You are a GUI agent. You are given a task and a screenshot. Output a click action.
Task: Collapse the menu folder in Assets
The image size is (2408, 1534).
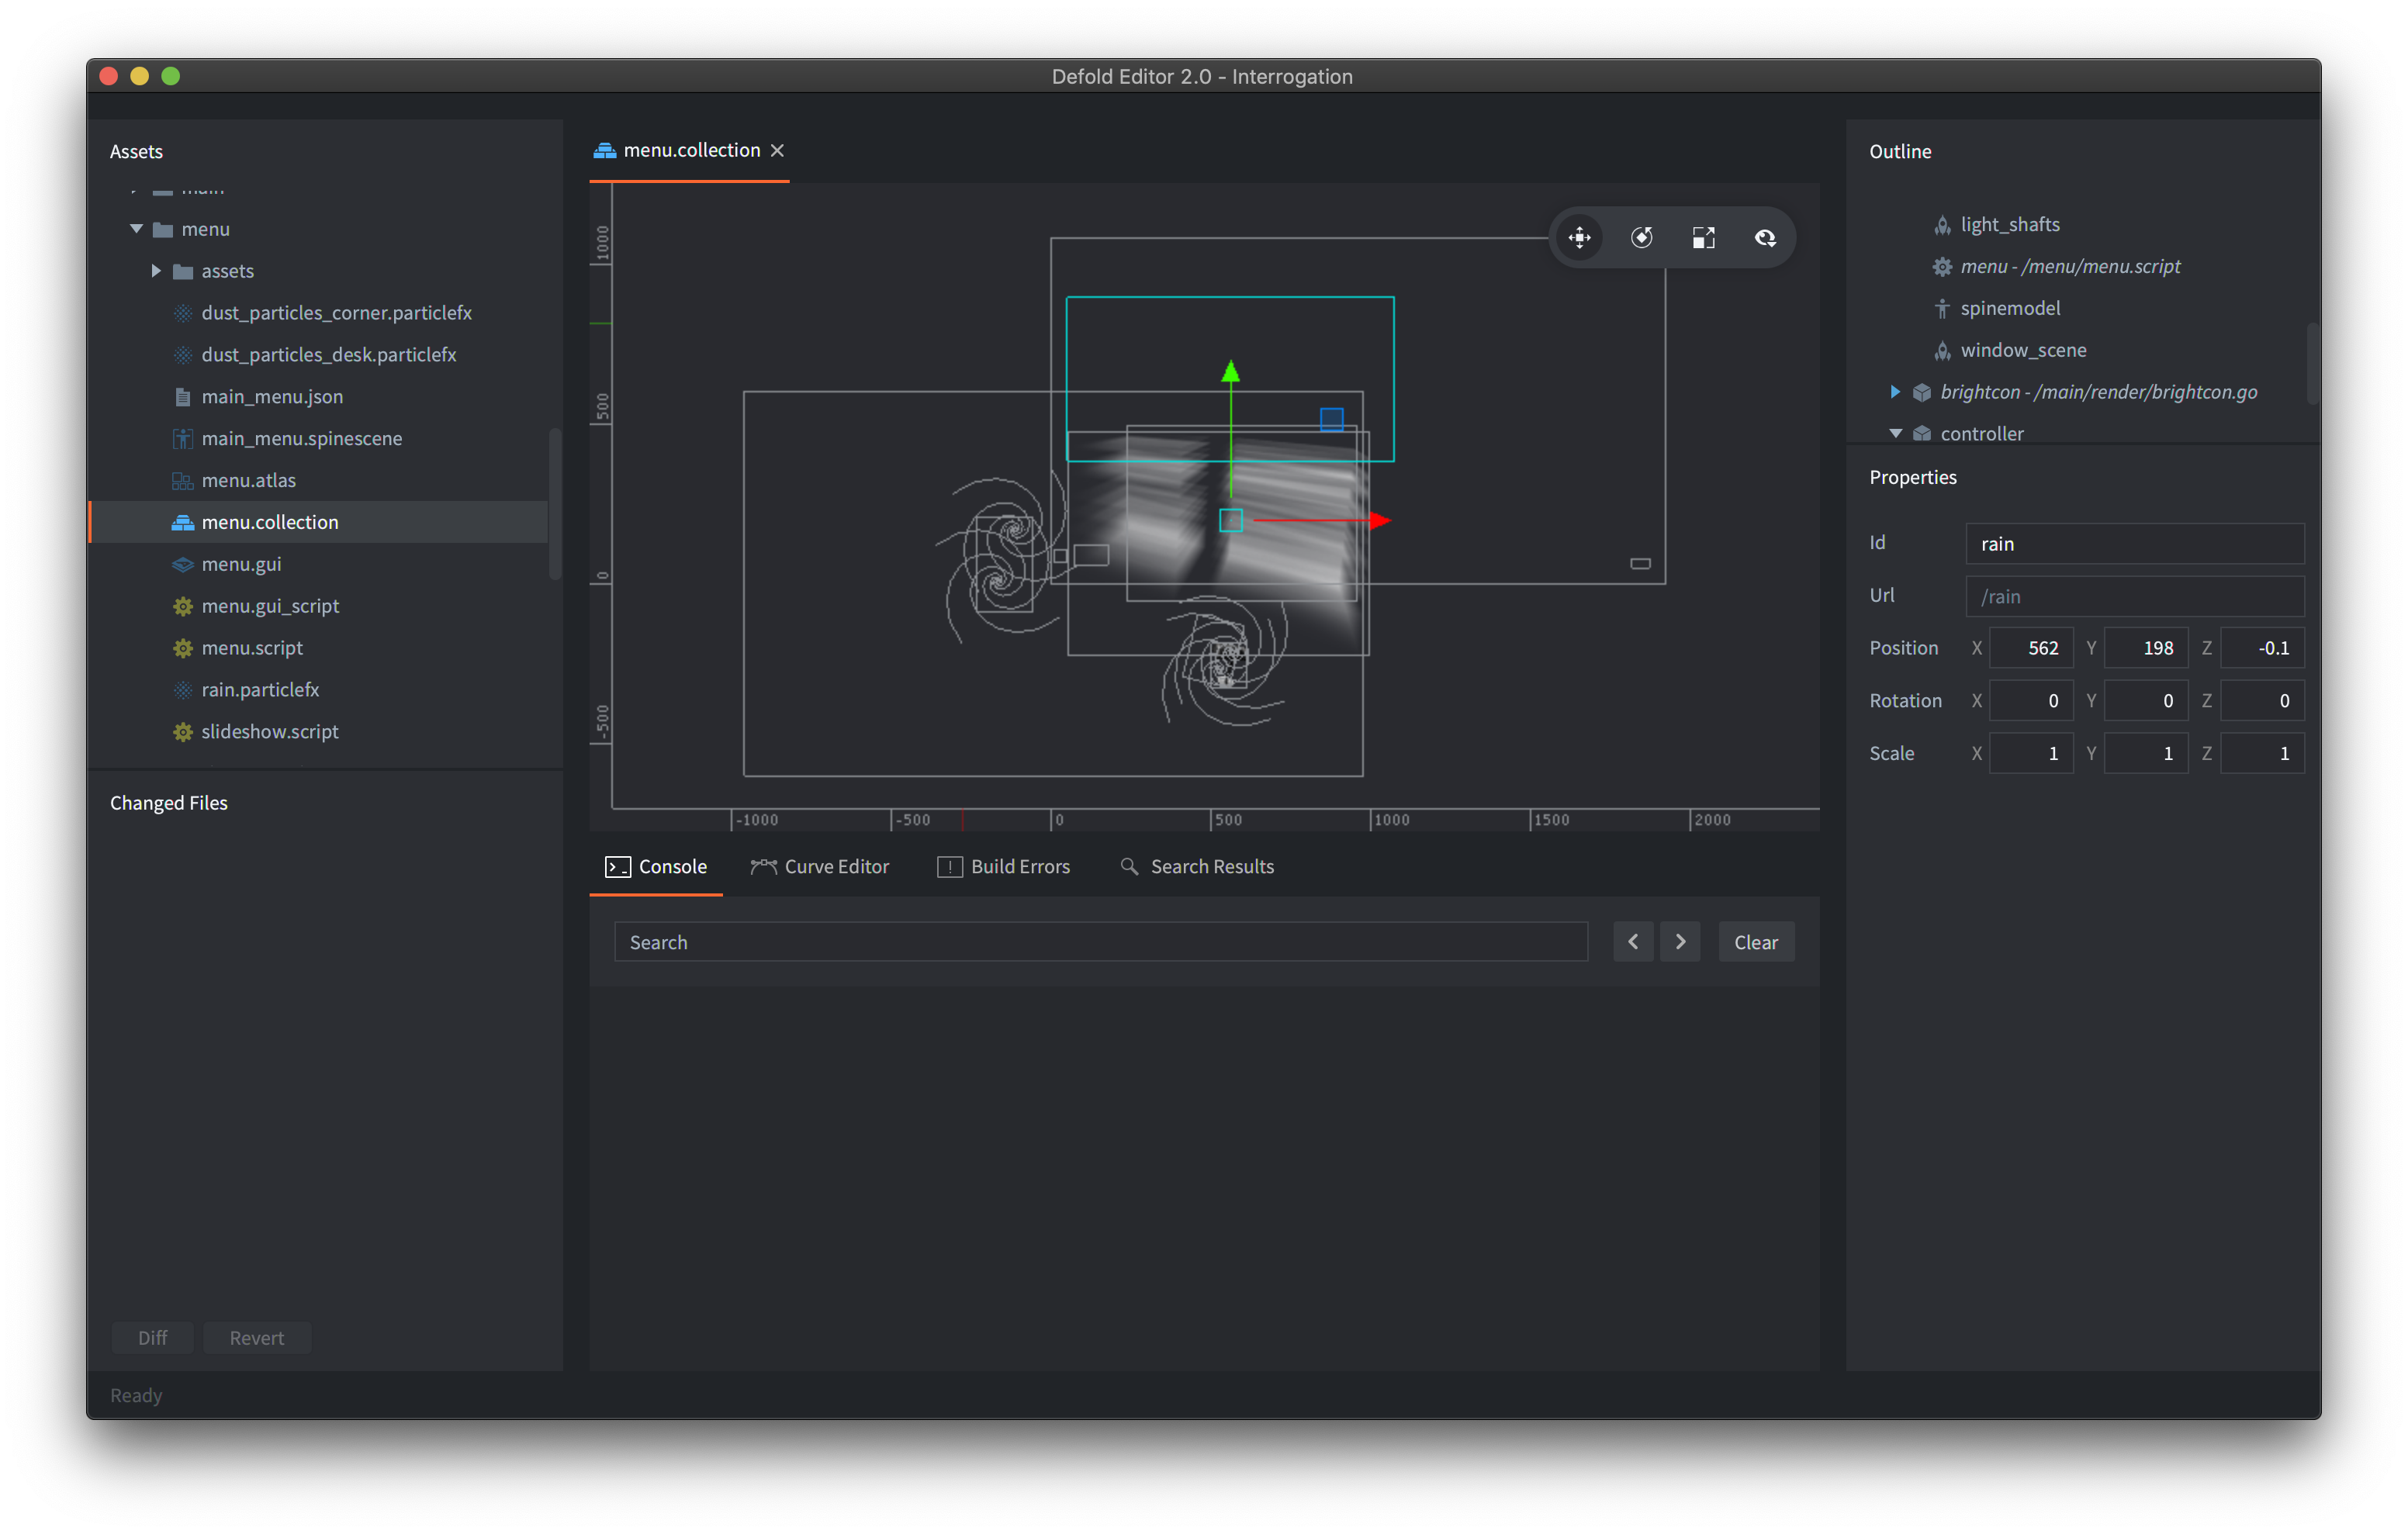pyautogui.click(x=137, y=228)
